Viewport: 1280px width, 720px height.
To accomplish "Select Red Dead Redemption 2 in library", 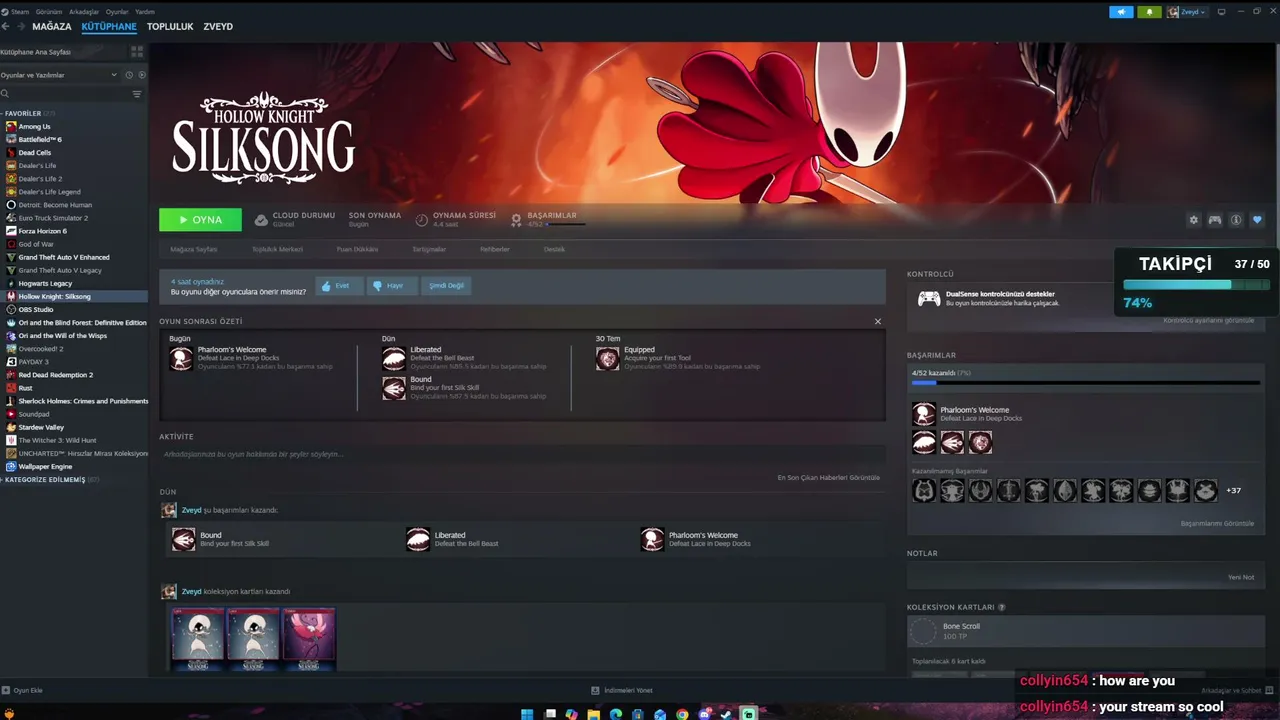I will [55, 375].
